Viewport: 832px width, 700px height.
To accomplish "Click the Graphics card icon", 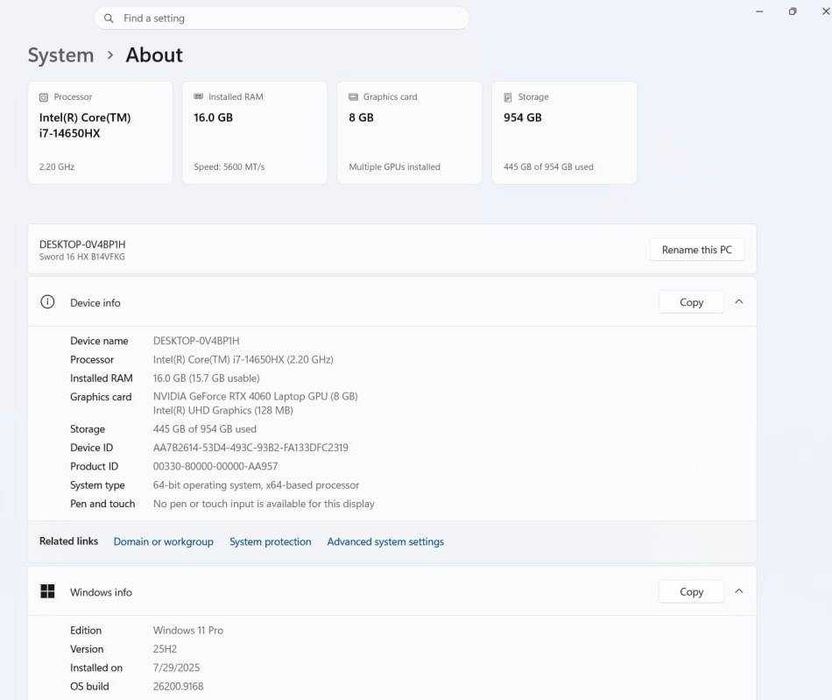I will pos(353,97).
